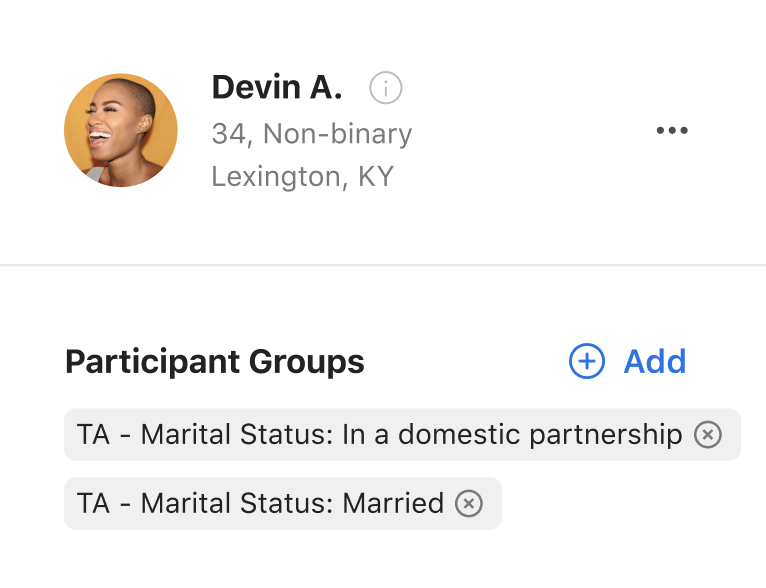Click the plus circle icon next to Add
Viewport: 766px width, 588px height.
[x=587, y=361]
